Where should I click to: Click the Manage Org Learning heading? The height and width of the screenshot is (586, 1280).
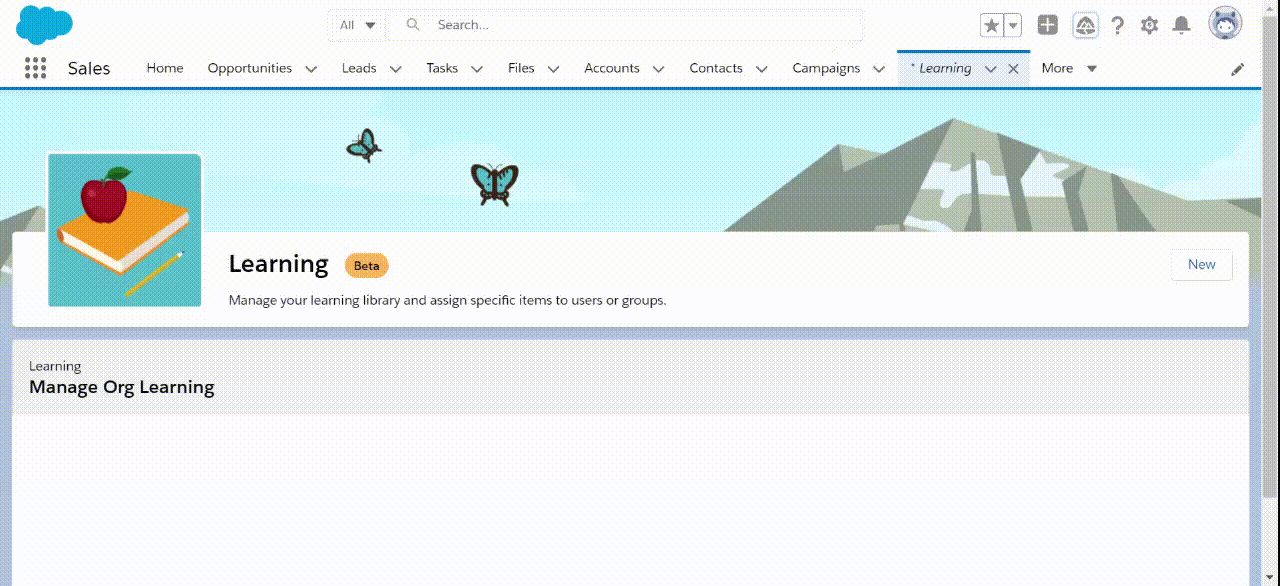[122, 387]
